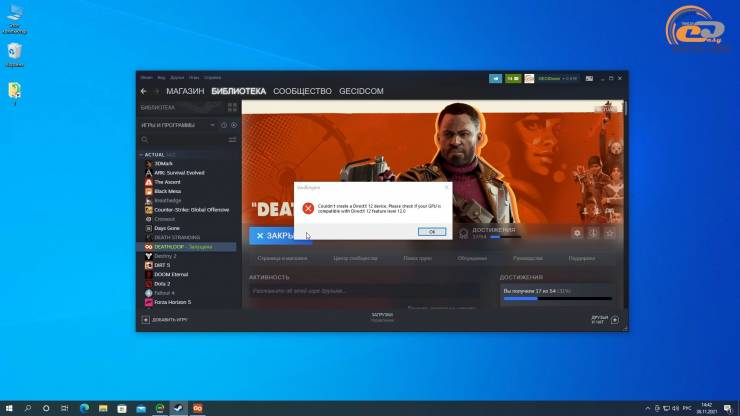Select Counter-Strike: Global Offensive
The image size is (740, 416).
[x=187, y=210]
